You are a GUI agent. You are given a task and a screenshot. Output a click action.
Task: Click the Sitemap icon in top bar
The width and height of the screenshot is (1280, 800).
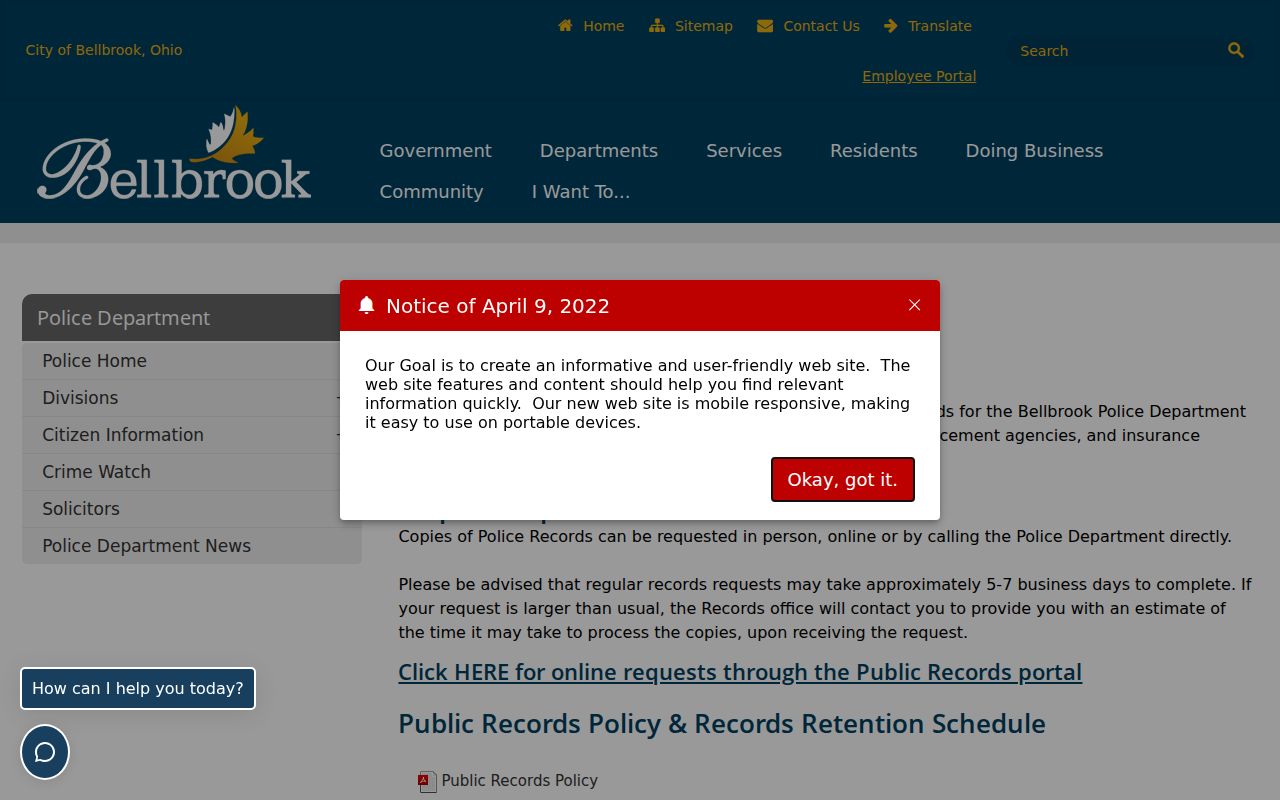tap(657, 26)
